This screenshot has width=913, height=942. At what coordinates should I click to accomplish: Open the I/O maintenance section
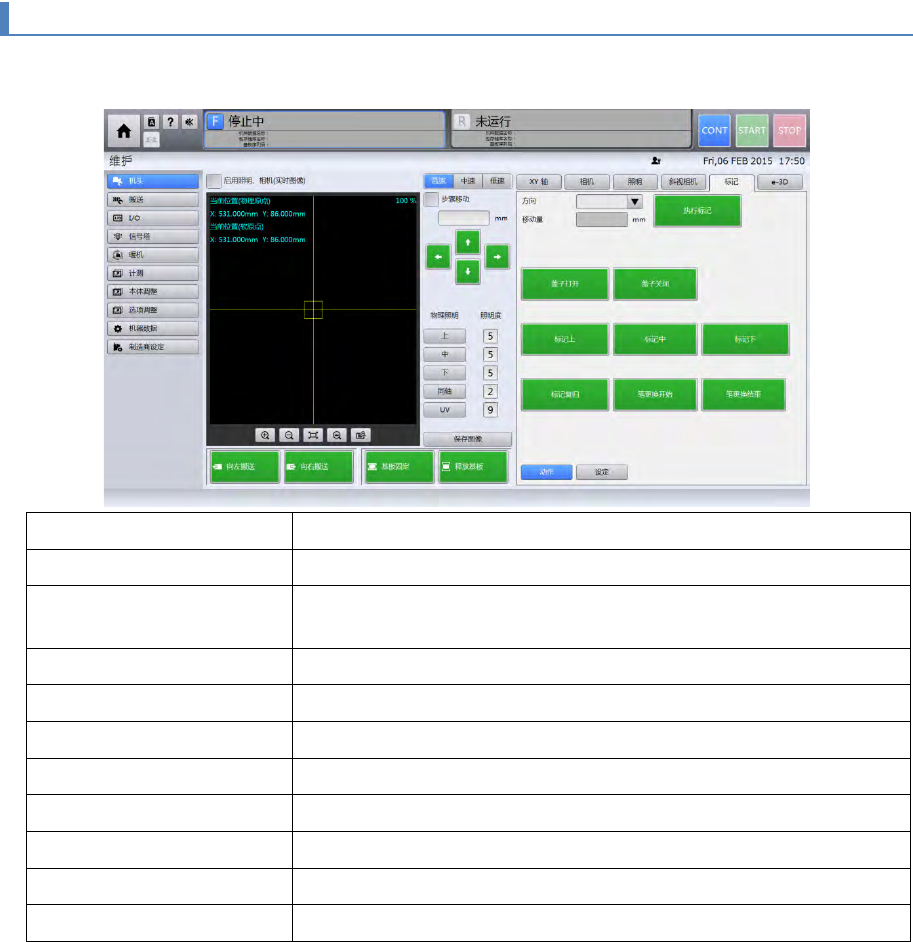153,218
